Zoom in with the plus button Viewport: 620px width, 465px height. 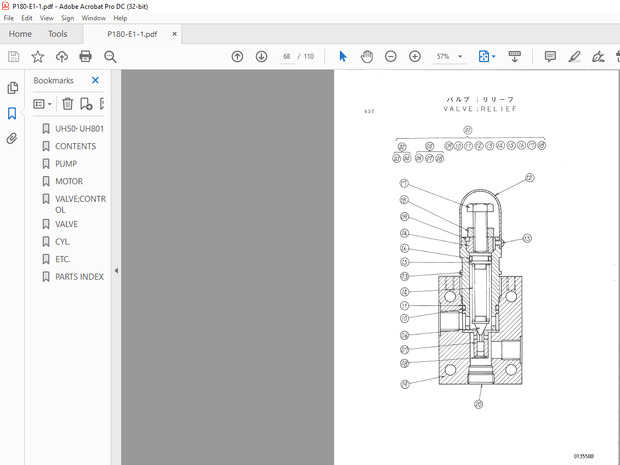[x=415, y=57]
